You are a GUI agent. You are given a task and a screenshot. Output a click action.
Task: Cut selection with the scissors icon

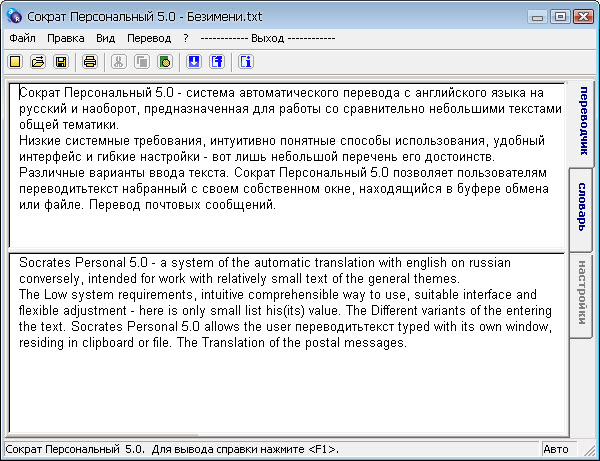pos(119,62)
